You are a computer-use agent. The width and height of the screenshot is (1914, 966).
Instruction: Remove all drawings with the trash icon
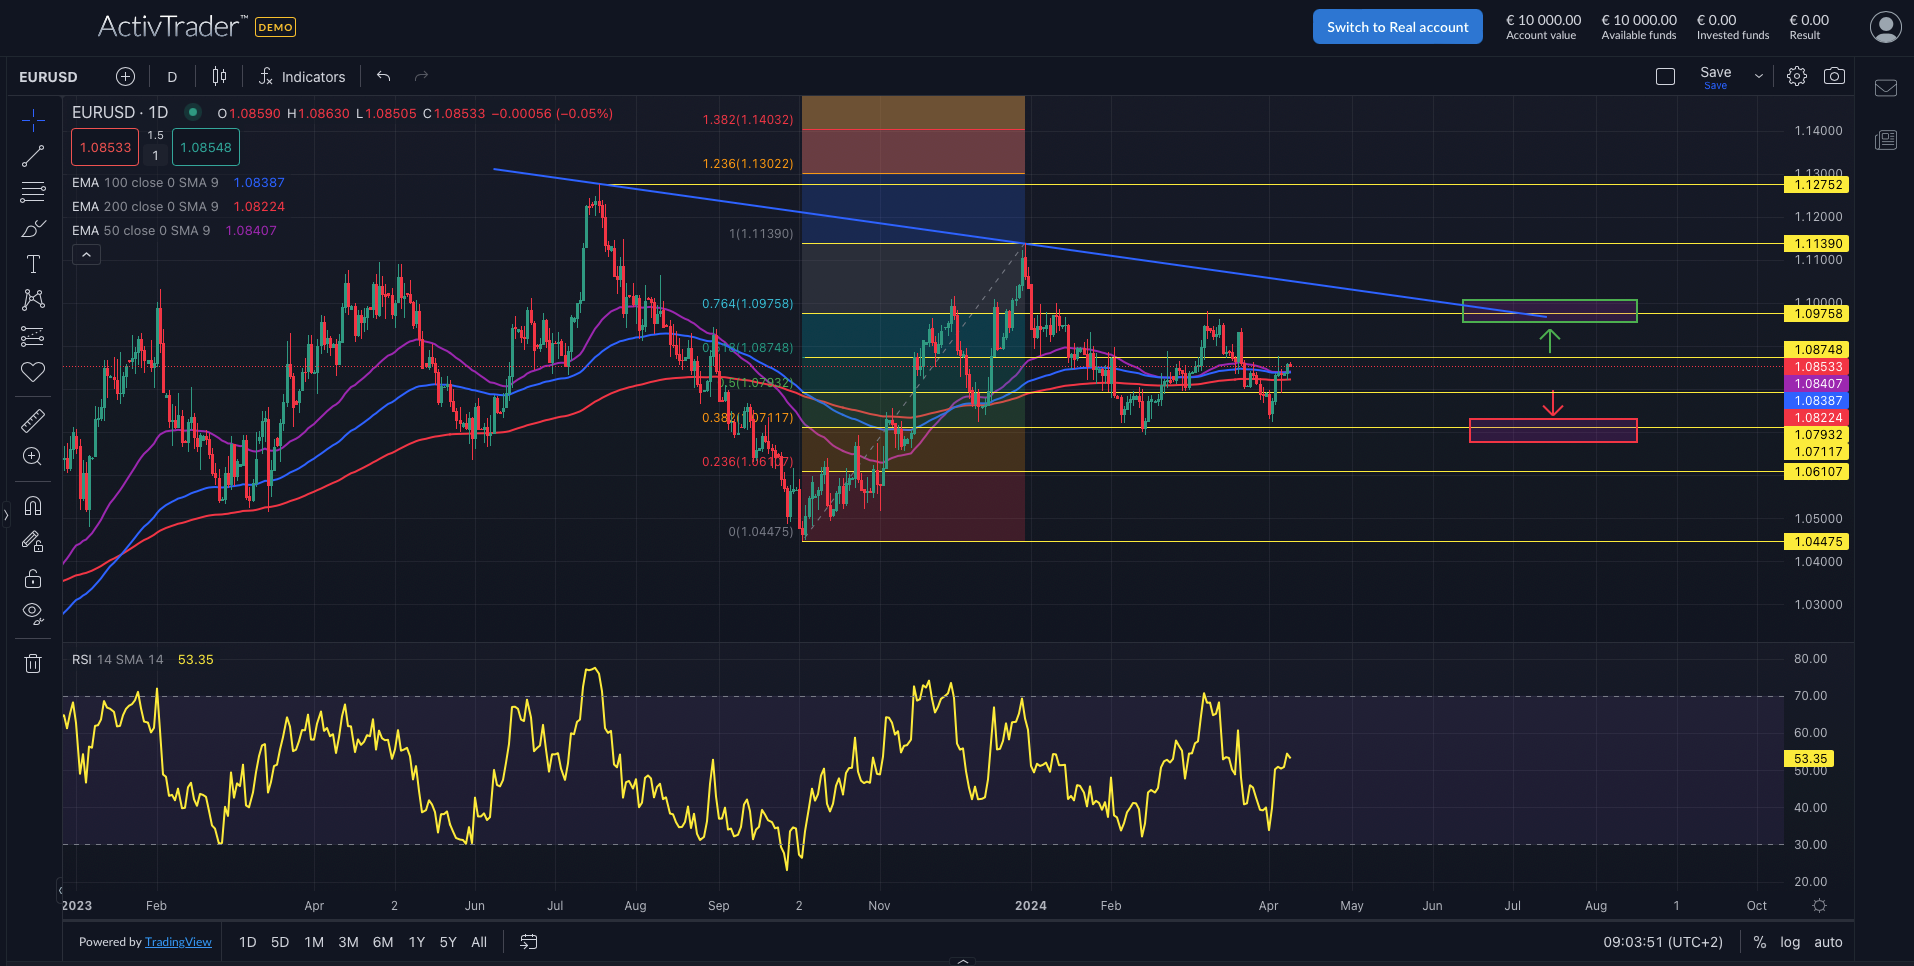tap(33, 663)
